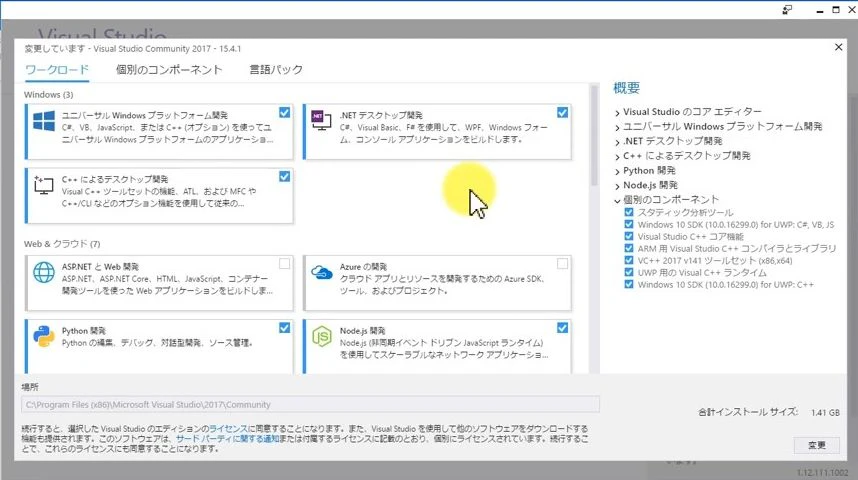858x480 pixels.
Task: Expand Visual Studio のコア エディター summary
Action: (x=617, y=113)
